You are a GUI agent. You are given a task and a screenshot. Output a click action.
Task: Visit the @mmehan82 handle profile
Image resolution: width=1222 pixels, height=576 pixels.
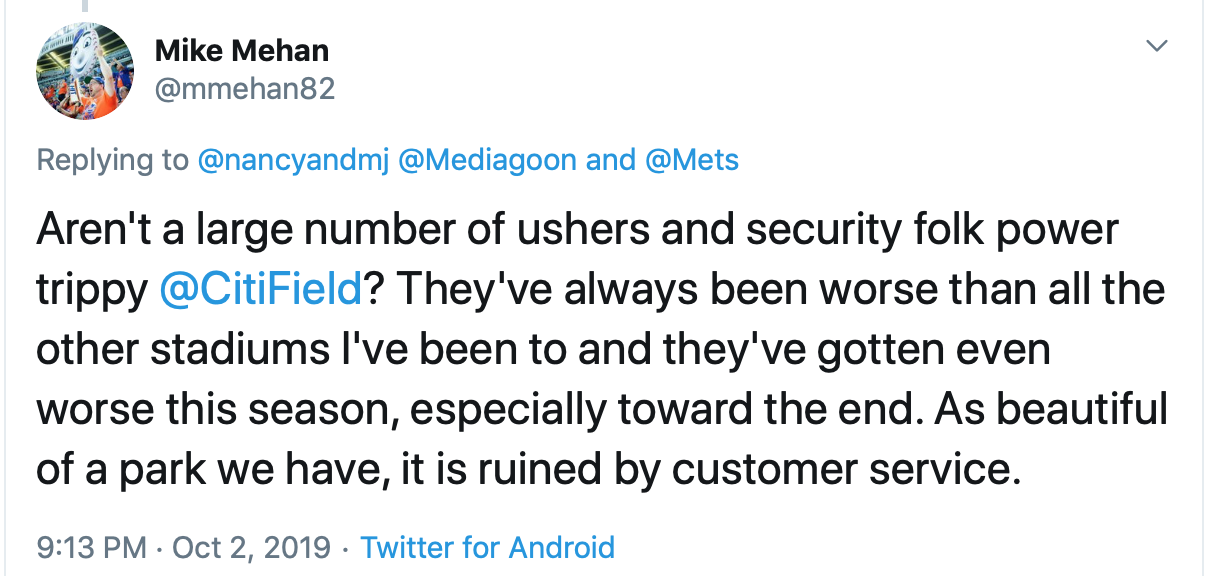tap(245, 89)
